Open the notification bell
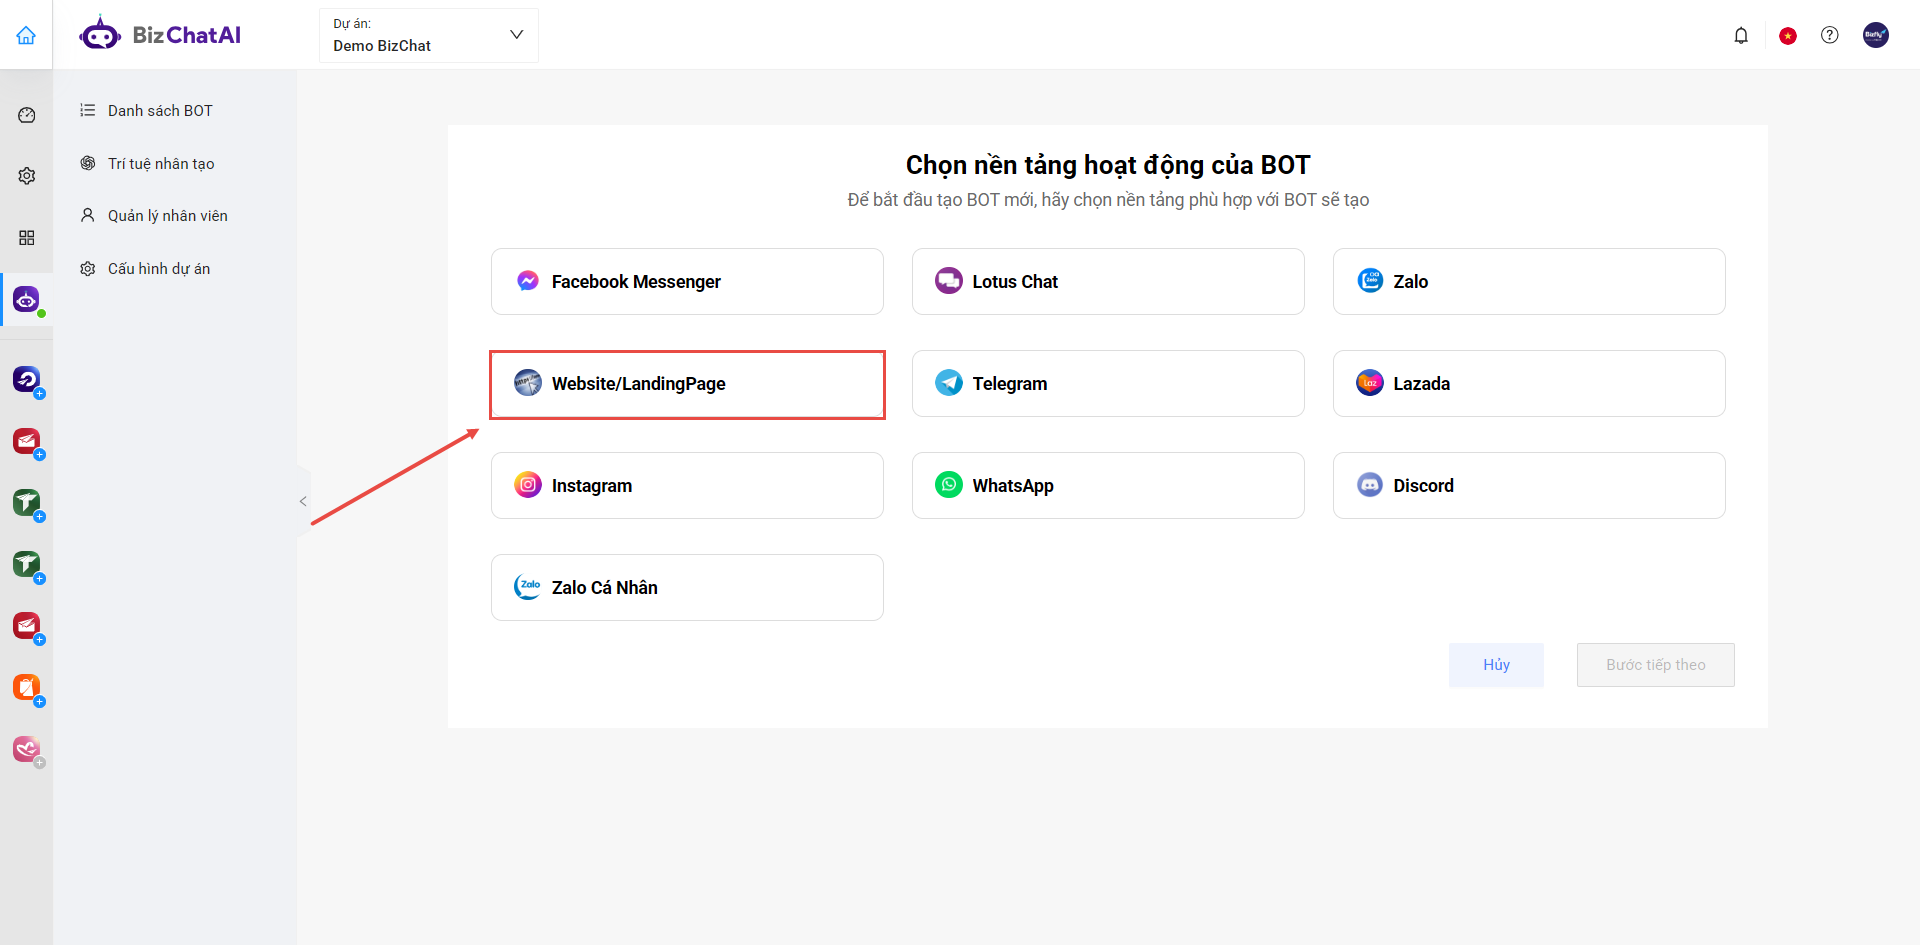Image resolution: width=1920 pixels, height=945 pixels. 1741,36
